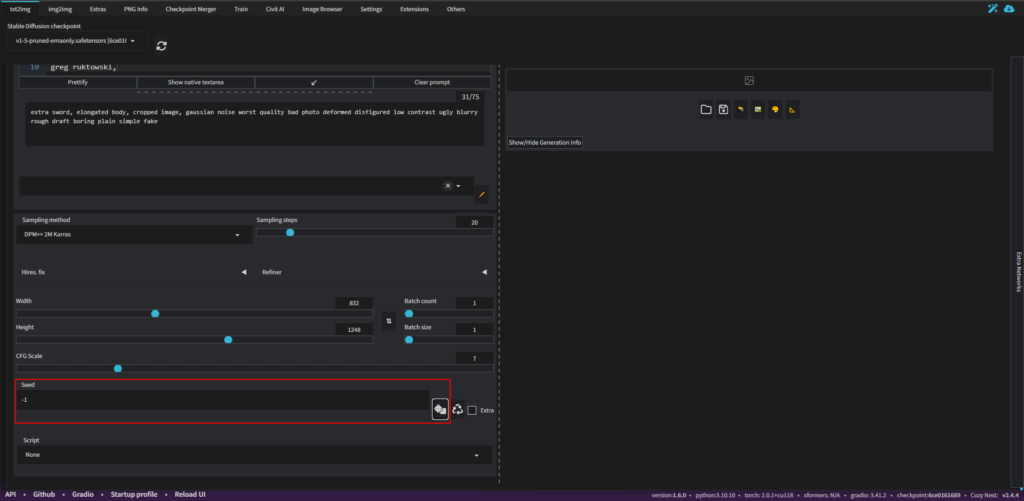Click the CFG Scale slider handle
1024x501 pixels.
(118, 368)
